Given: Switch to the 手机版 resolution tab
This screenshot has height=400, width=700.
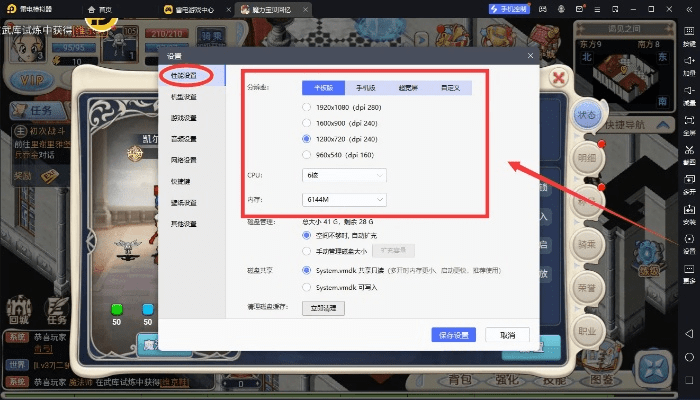Looking at the screenshot, I should 366,88.
